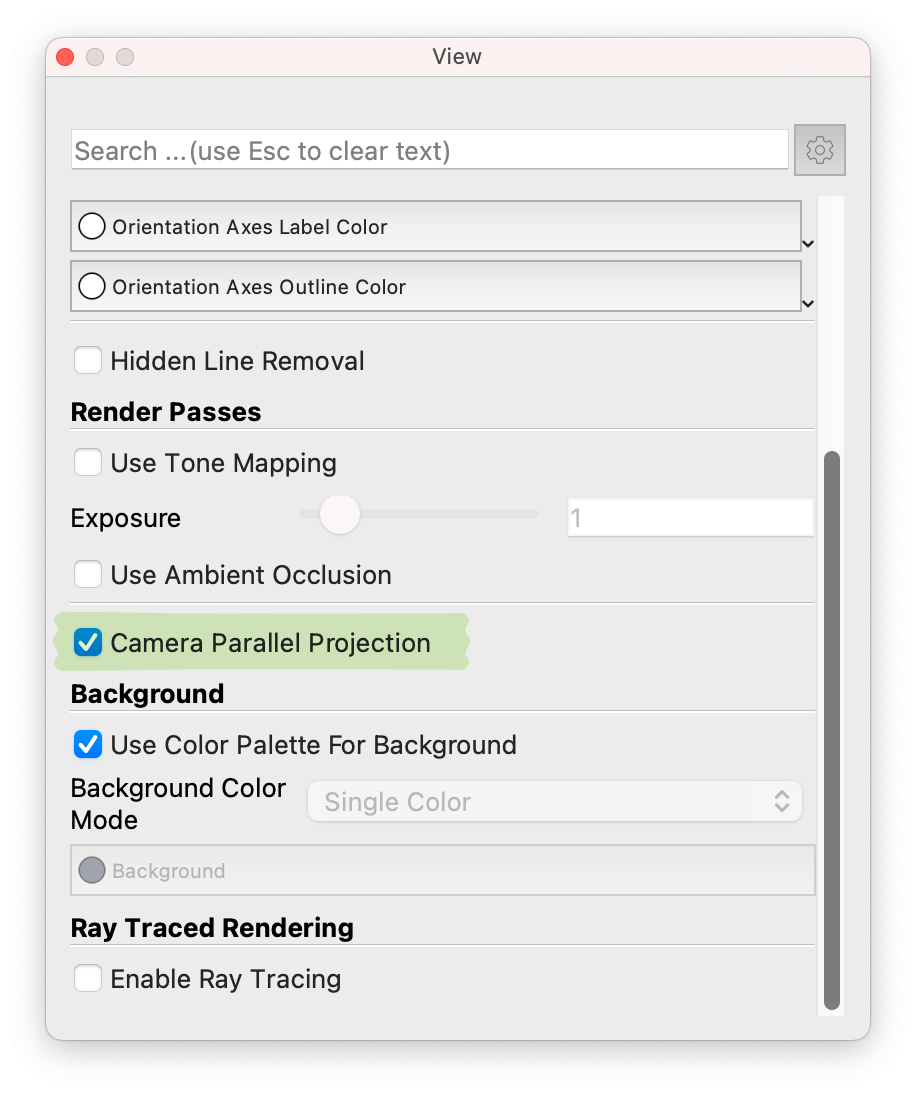Click the gray Background color circle
Viewport: 916px width, 1094px height.
[x=92, y=870]
